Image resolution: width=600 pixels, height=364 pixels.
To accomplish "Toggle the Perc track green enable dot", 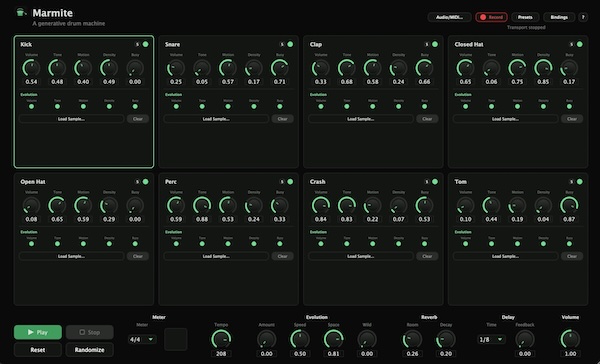I will click(290, 182).
